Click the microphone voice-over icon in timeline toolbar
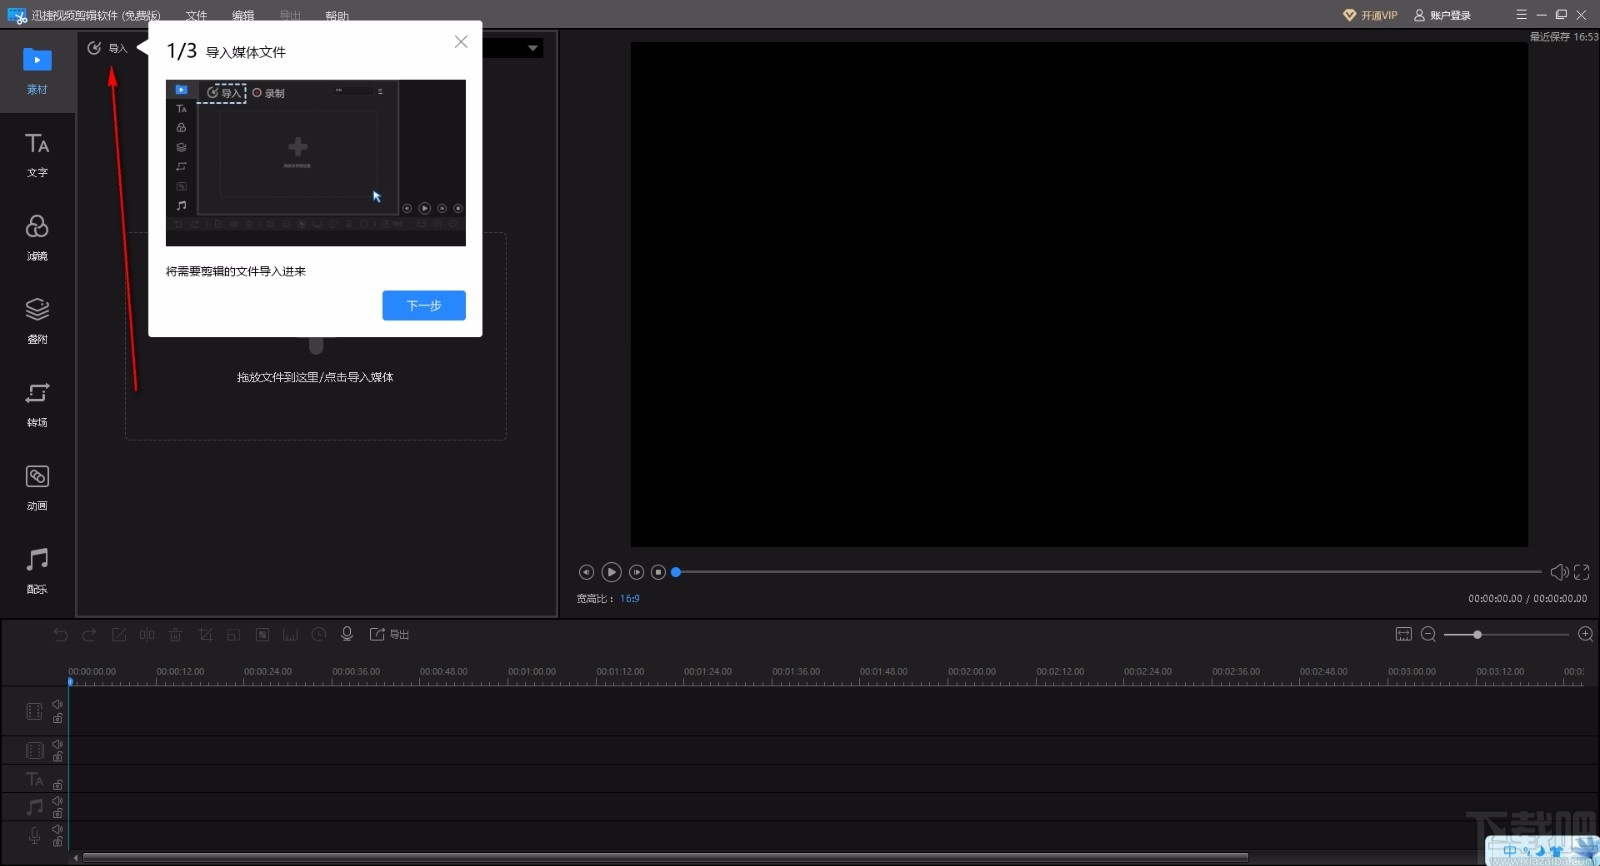Image resolution: width=1600 pixels, height=866 pixels. point(347,634)
